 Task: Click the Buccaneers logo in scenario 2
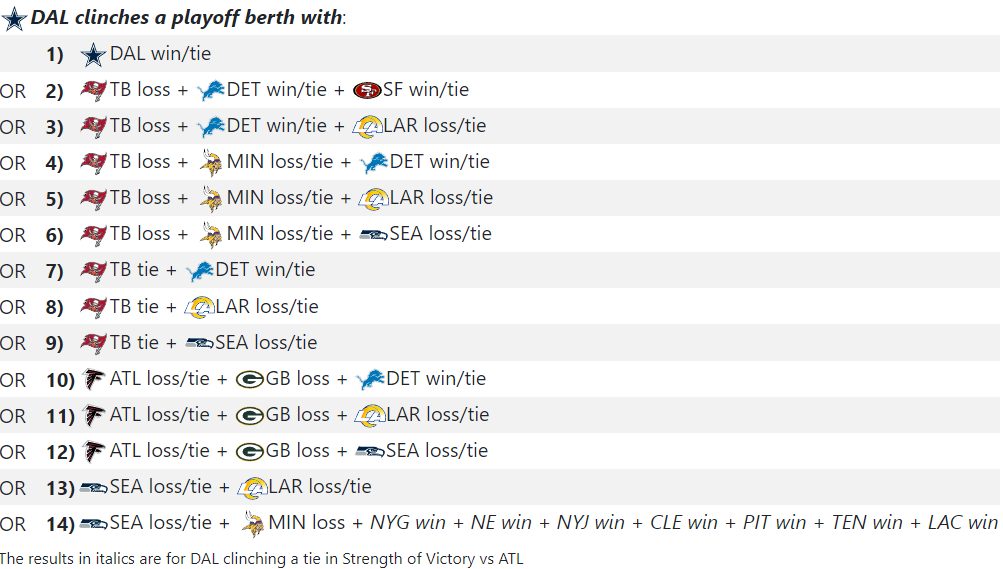pos(93,90)
